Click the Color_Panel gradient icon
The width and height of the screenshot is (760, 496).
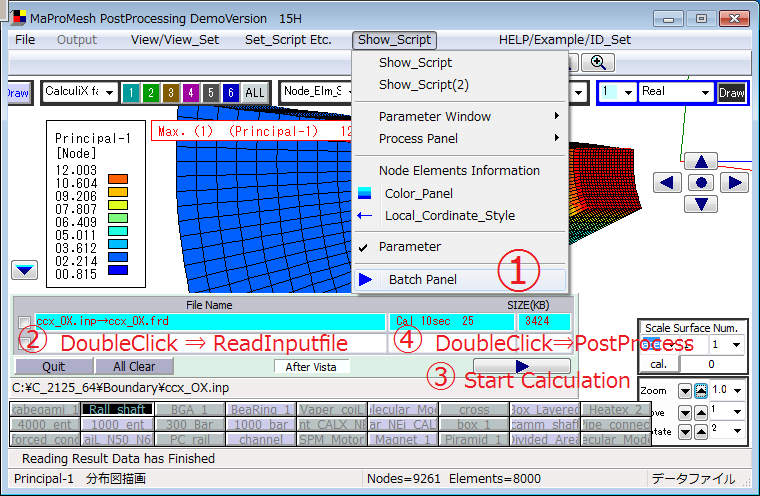pos(364,193)
